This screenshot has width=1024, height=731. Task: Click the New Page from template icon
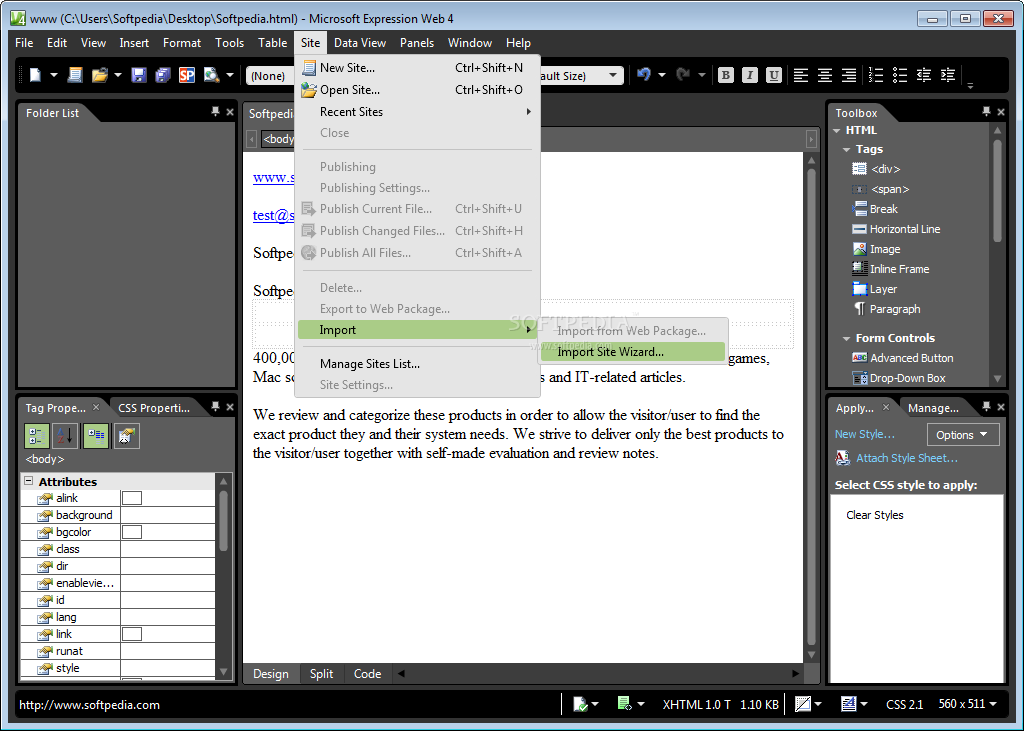pyautogui.click(x=75, y=76)
